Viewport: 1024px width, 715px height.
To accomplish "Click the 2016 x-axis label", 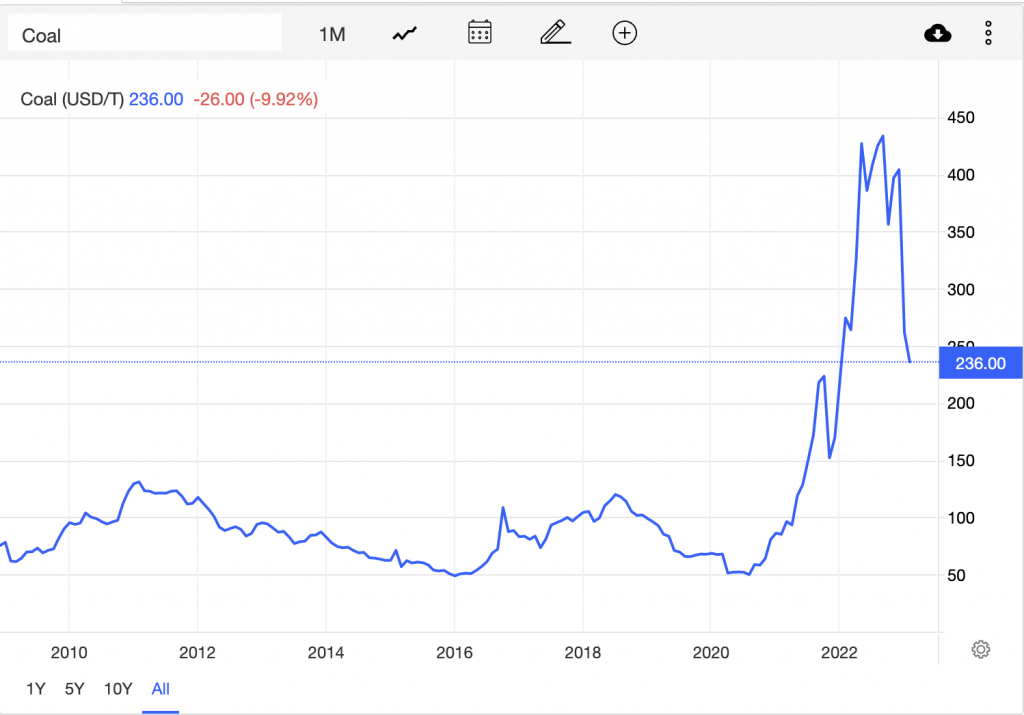I will 455,652.
